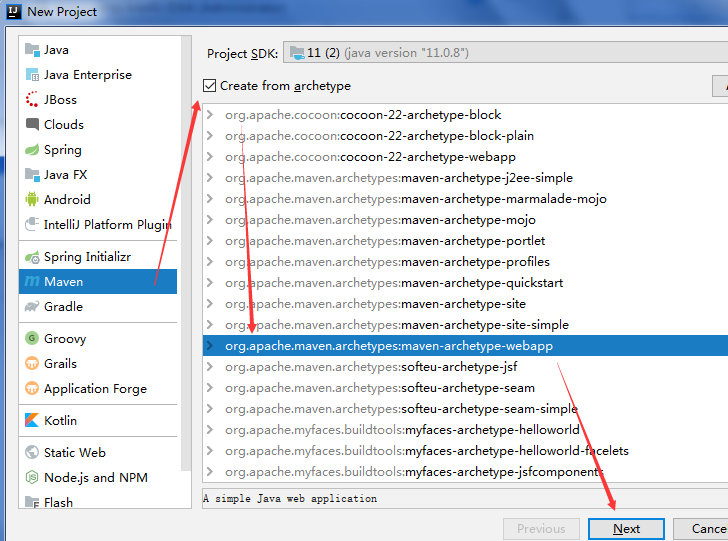728x541 pixels.
Task: Click the Application Forge icon
Action: click(x=32, y=388)
